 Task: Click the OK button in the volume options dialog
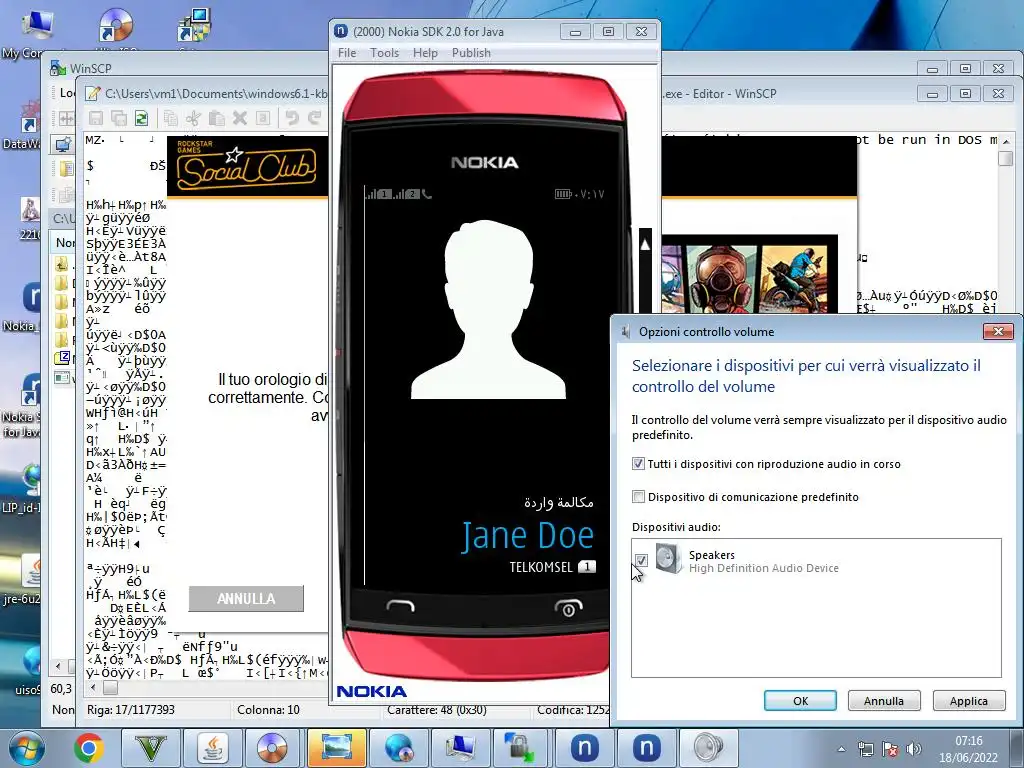coord(800,701)
